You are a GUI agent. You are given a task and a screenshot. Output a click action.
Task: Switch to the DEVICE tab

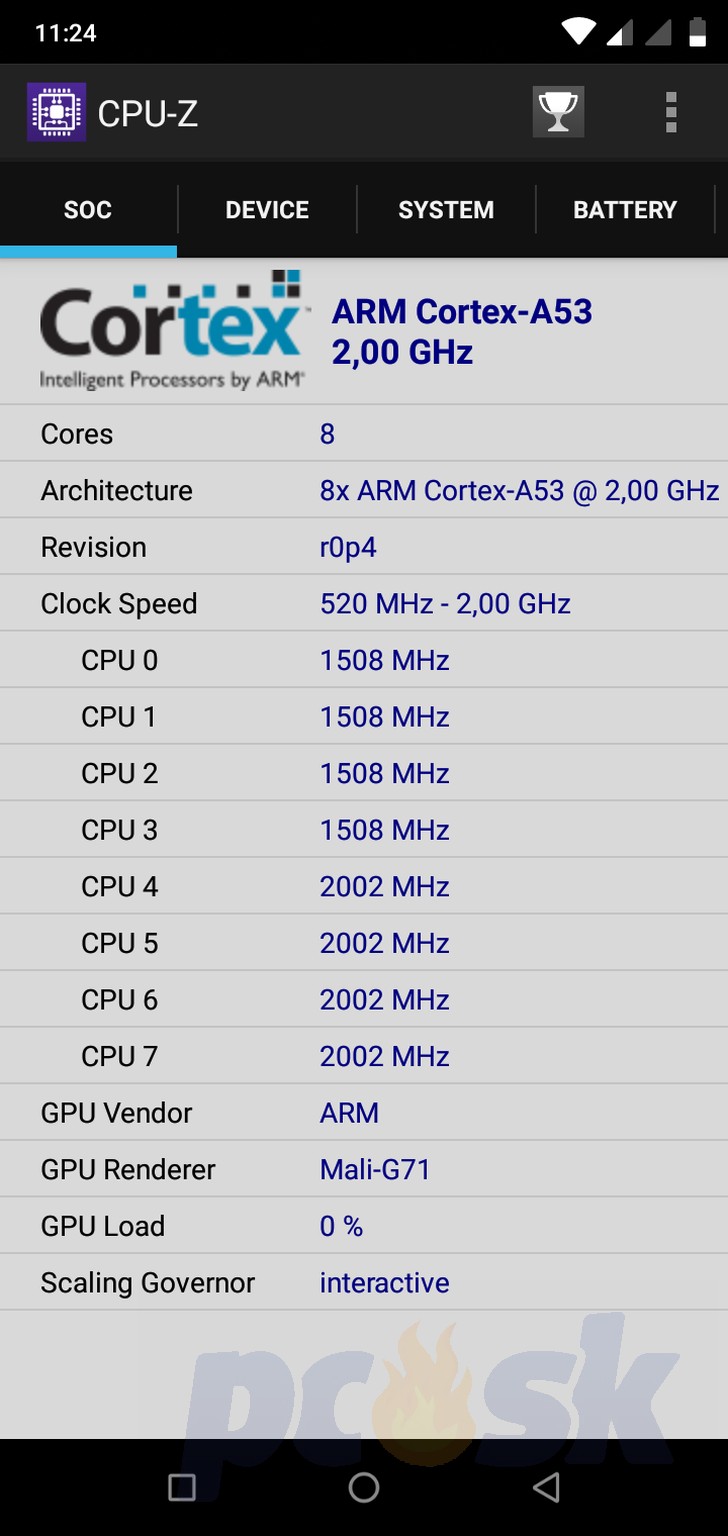point(267,210)
